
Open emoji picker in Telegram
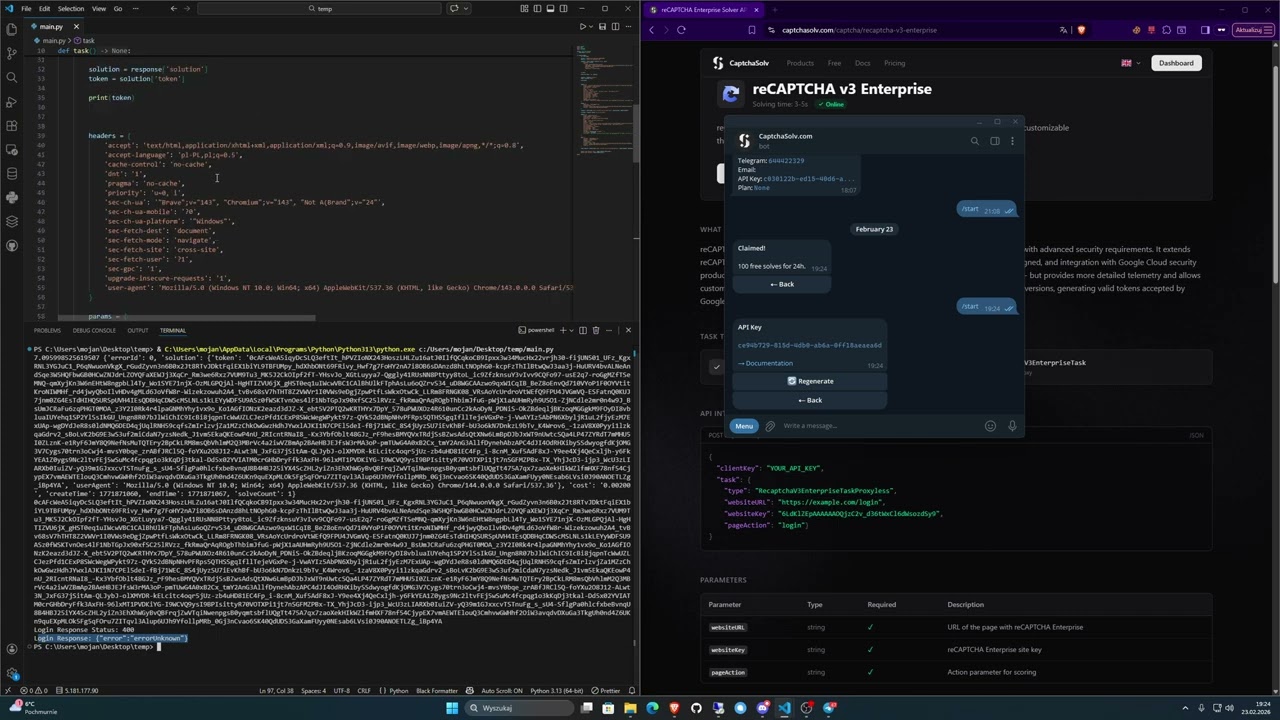click(x=990, y=426)
